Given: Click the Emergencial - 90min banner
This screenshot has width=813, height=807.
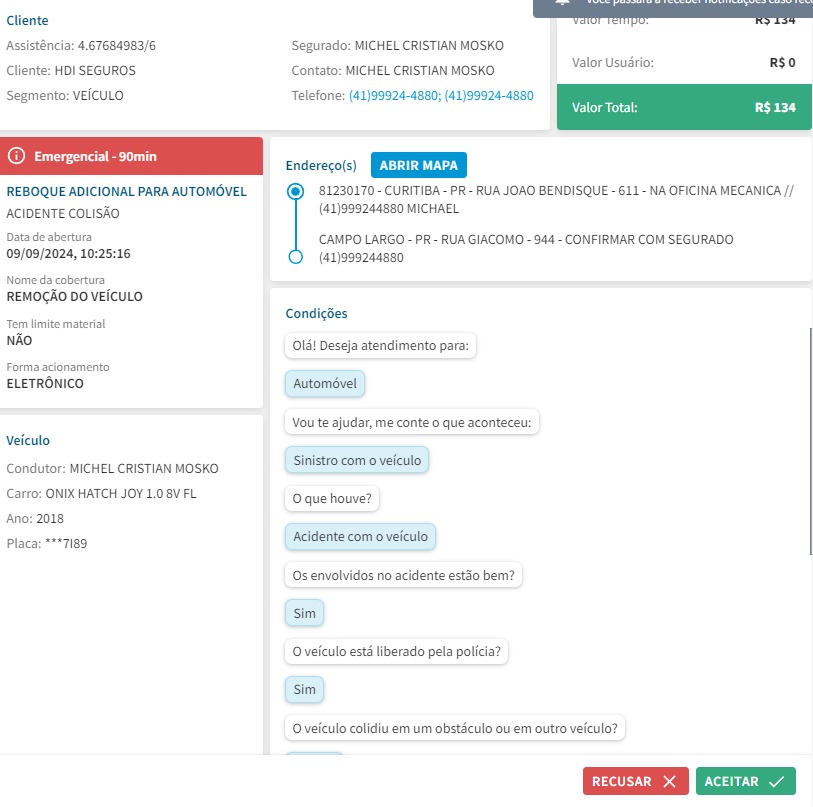Looking at the screenshot, I should click(x=131, y=156).
